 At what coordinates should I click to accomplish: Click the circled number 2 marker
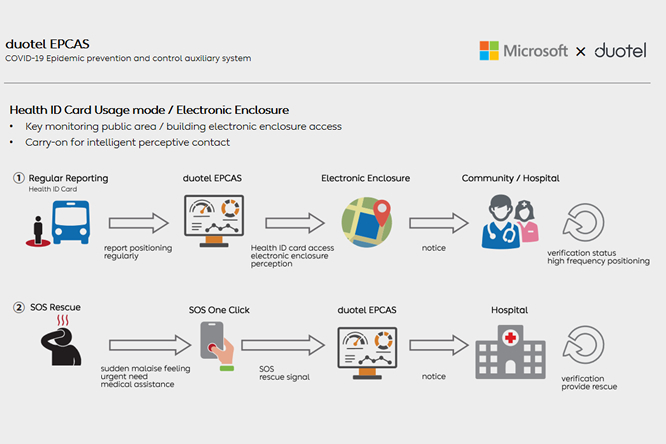(18, 307)
